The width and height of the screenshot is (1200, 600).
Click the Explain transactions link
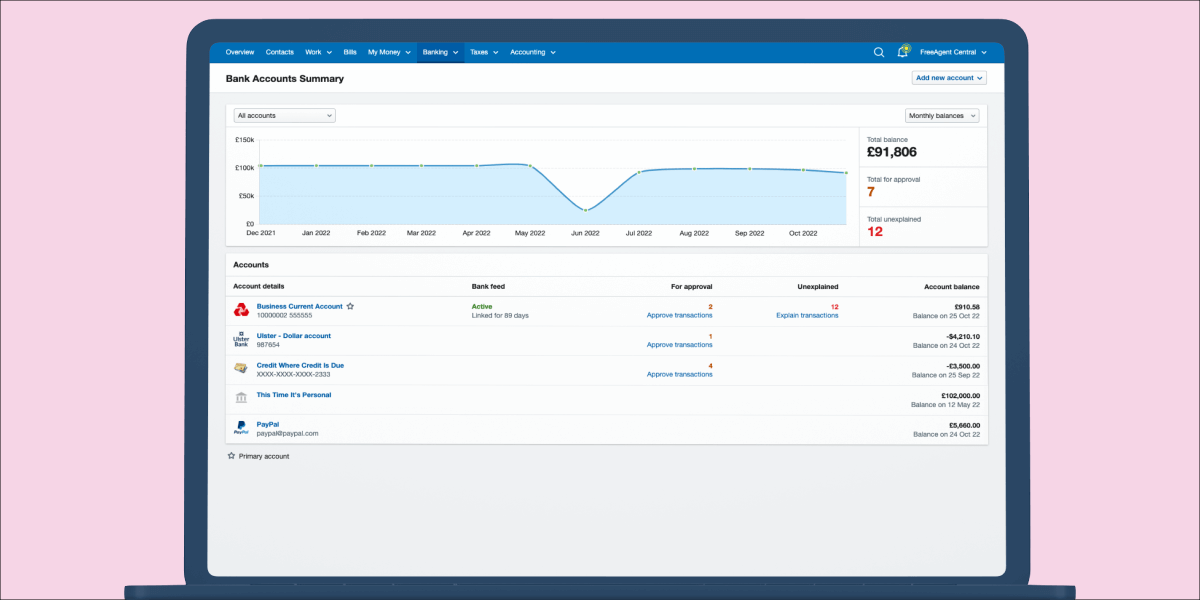(x=807, y=315)
